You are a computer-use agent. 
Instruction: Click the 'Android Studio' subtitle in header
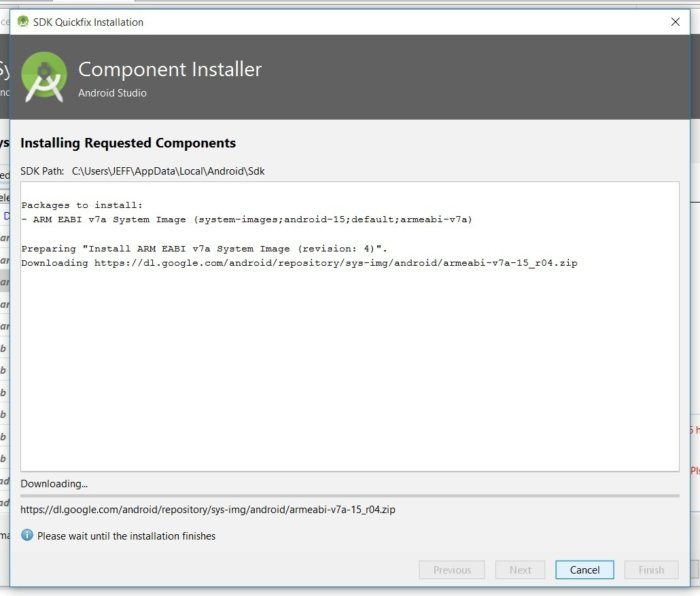coord(112,93)
